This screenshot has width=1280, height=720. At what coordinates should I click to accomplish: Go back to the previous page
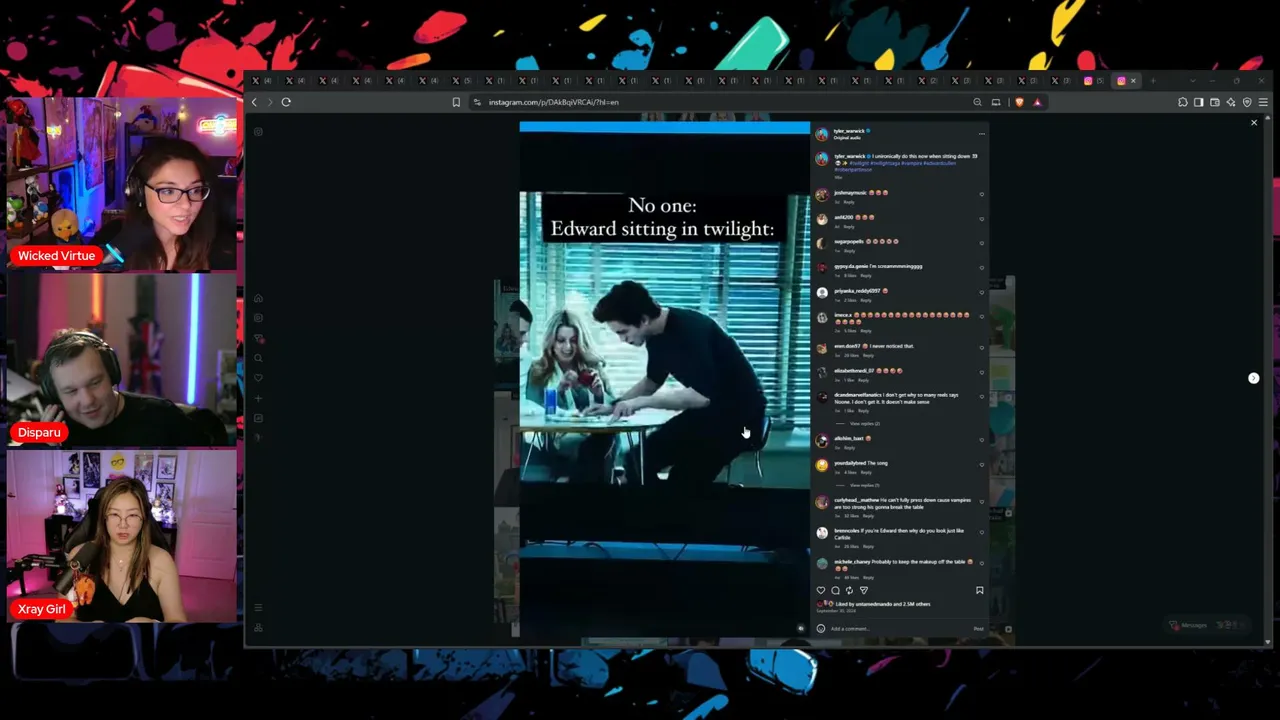pyautogui.click(x=254, y=102)
